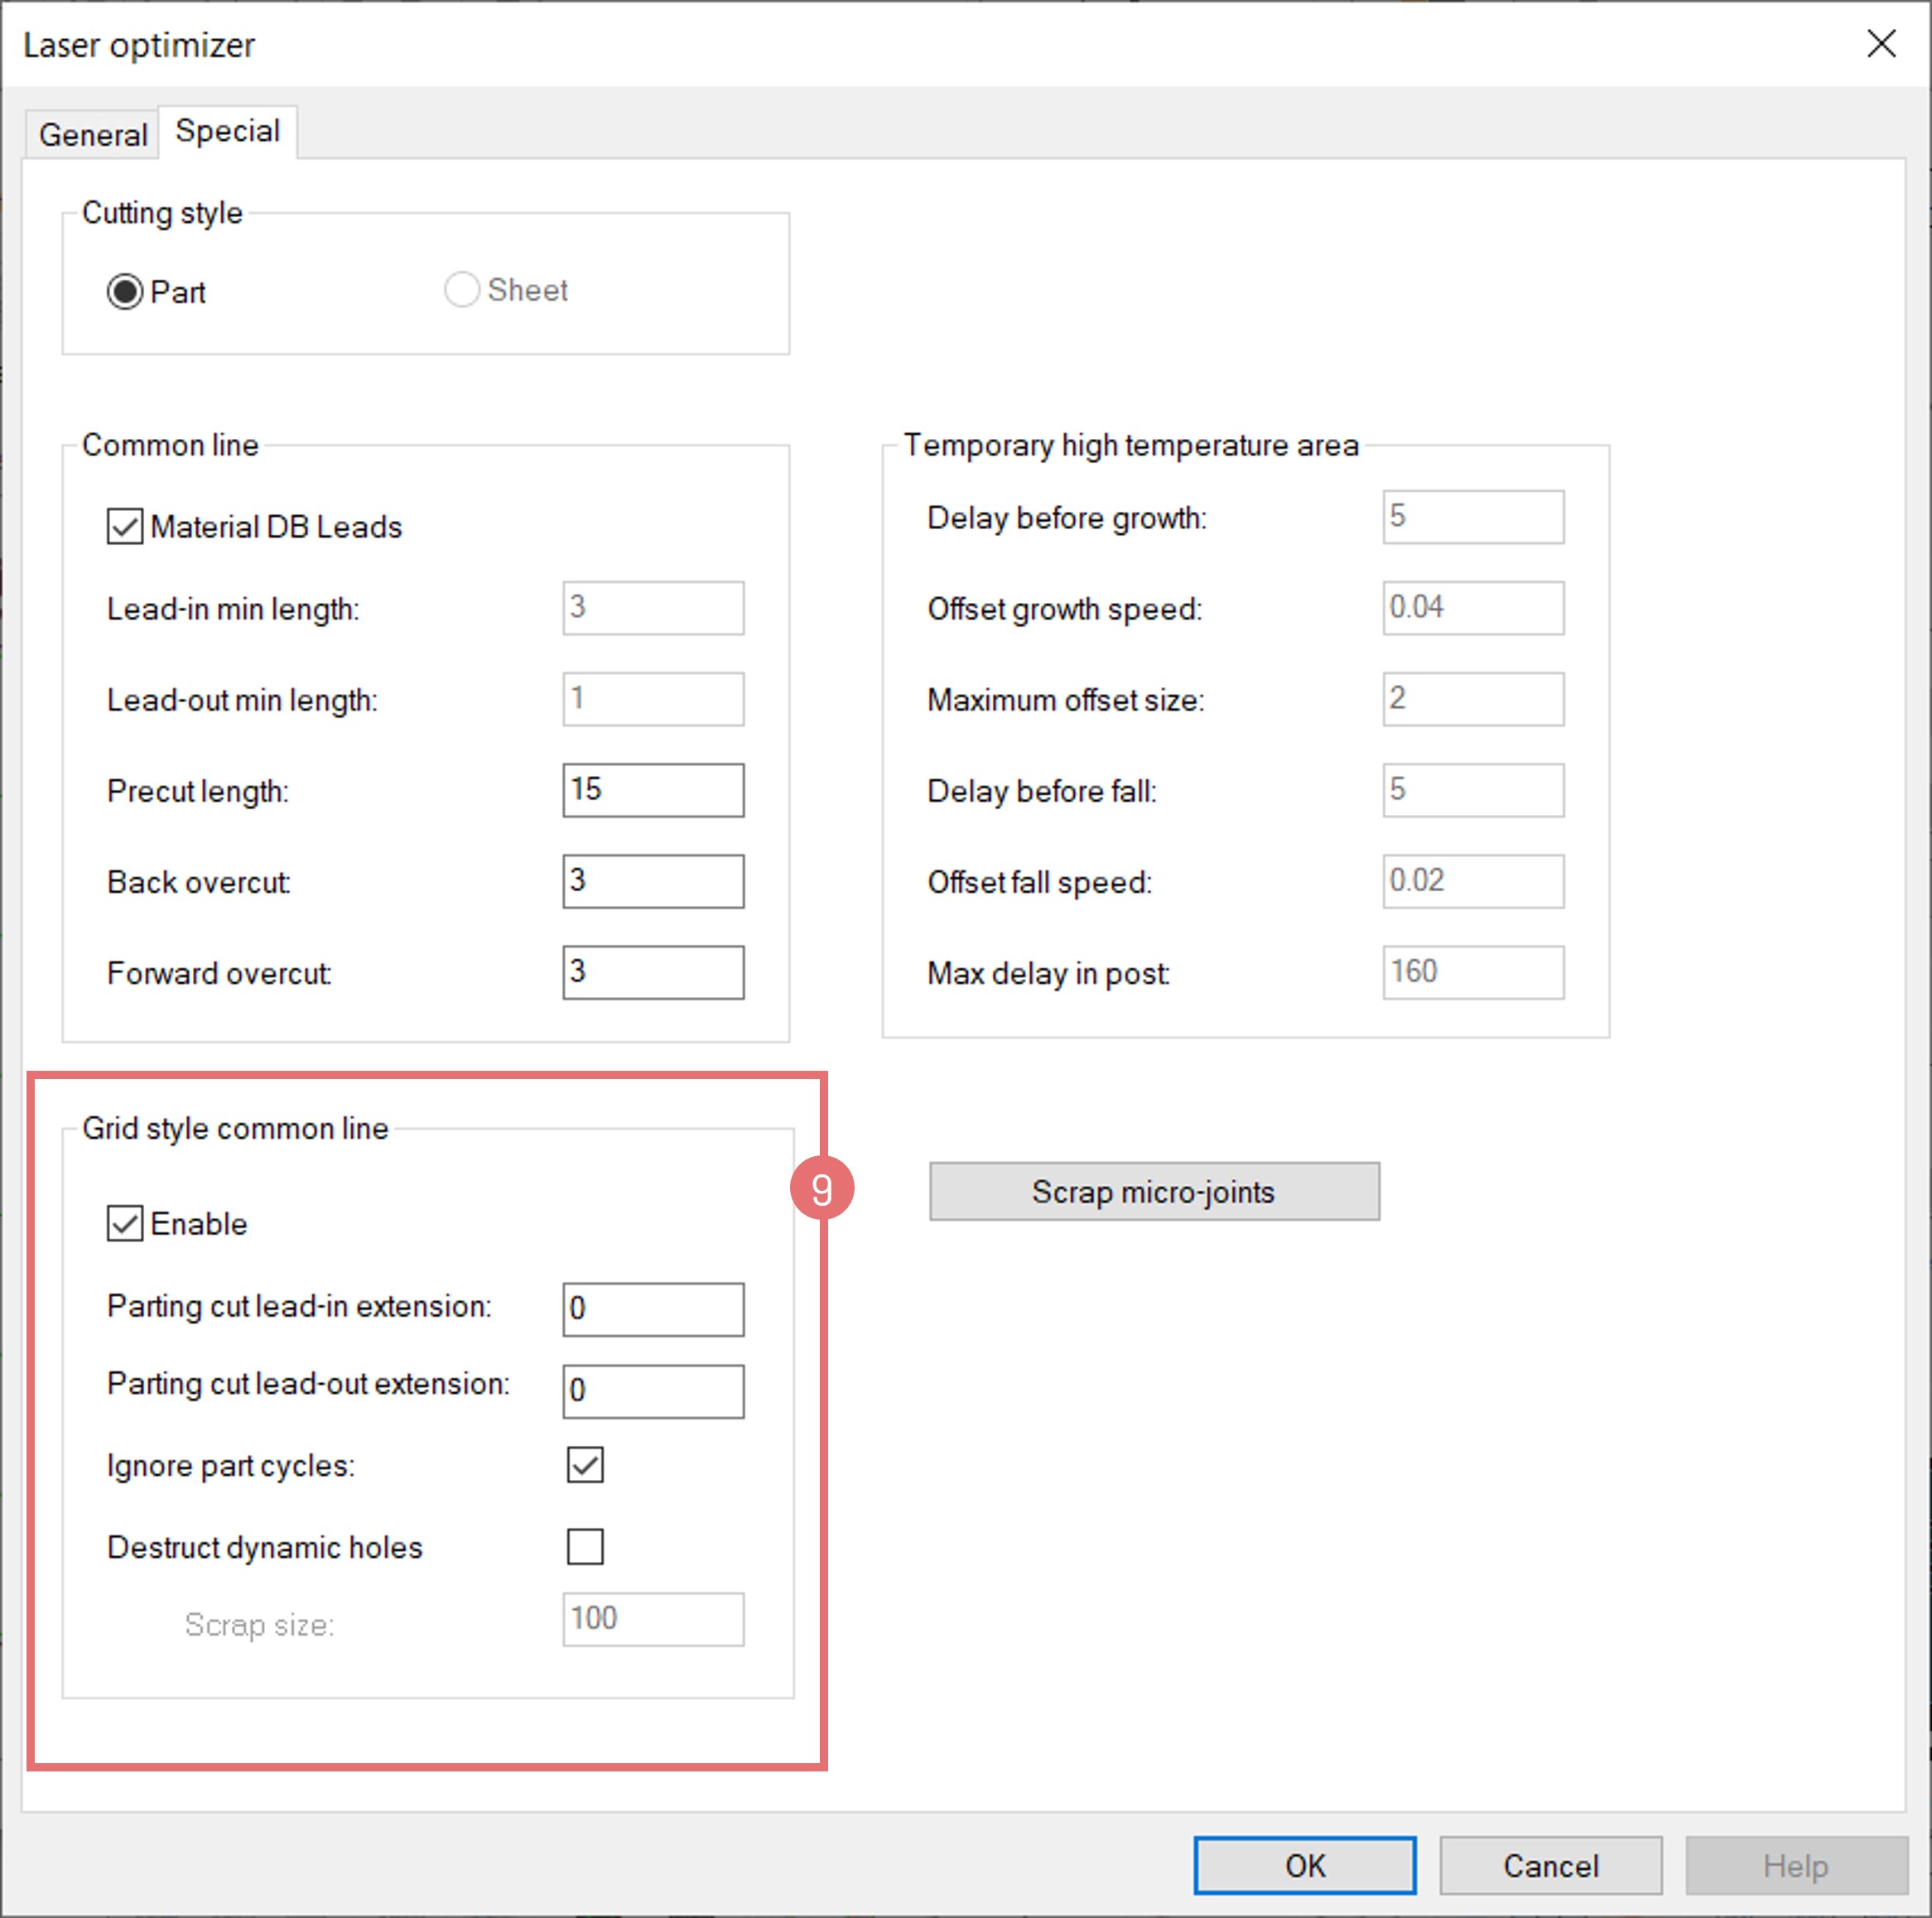Focus the Forward overcut field
The width and height of the screenshot is (1932, 1918).
pos(653,972)
